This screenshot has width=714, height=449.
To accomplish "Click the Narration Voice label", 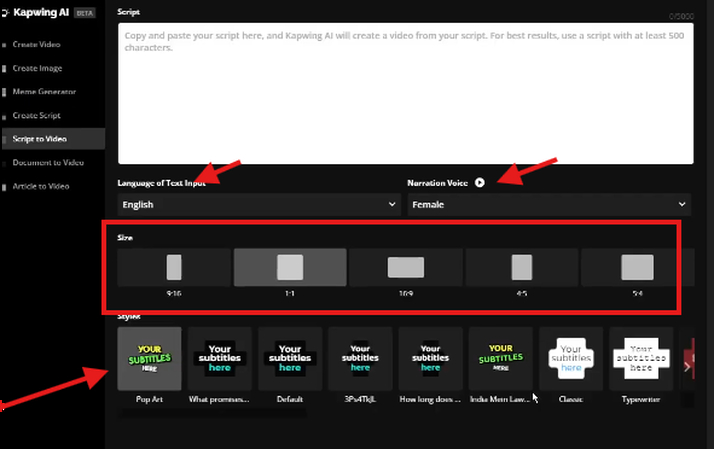I will [x=437, y=183].
